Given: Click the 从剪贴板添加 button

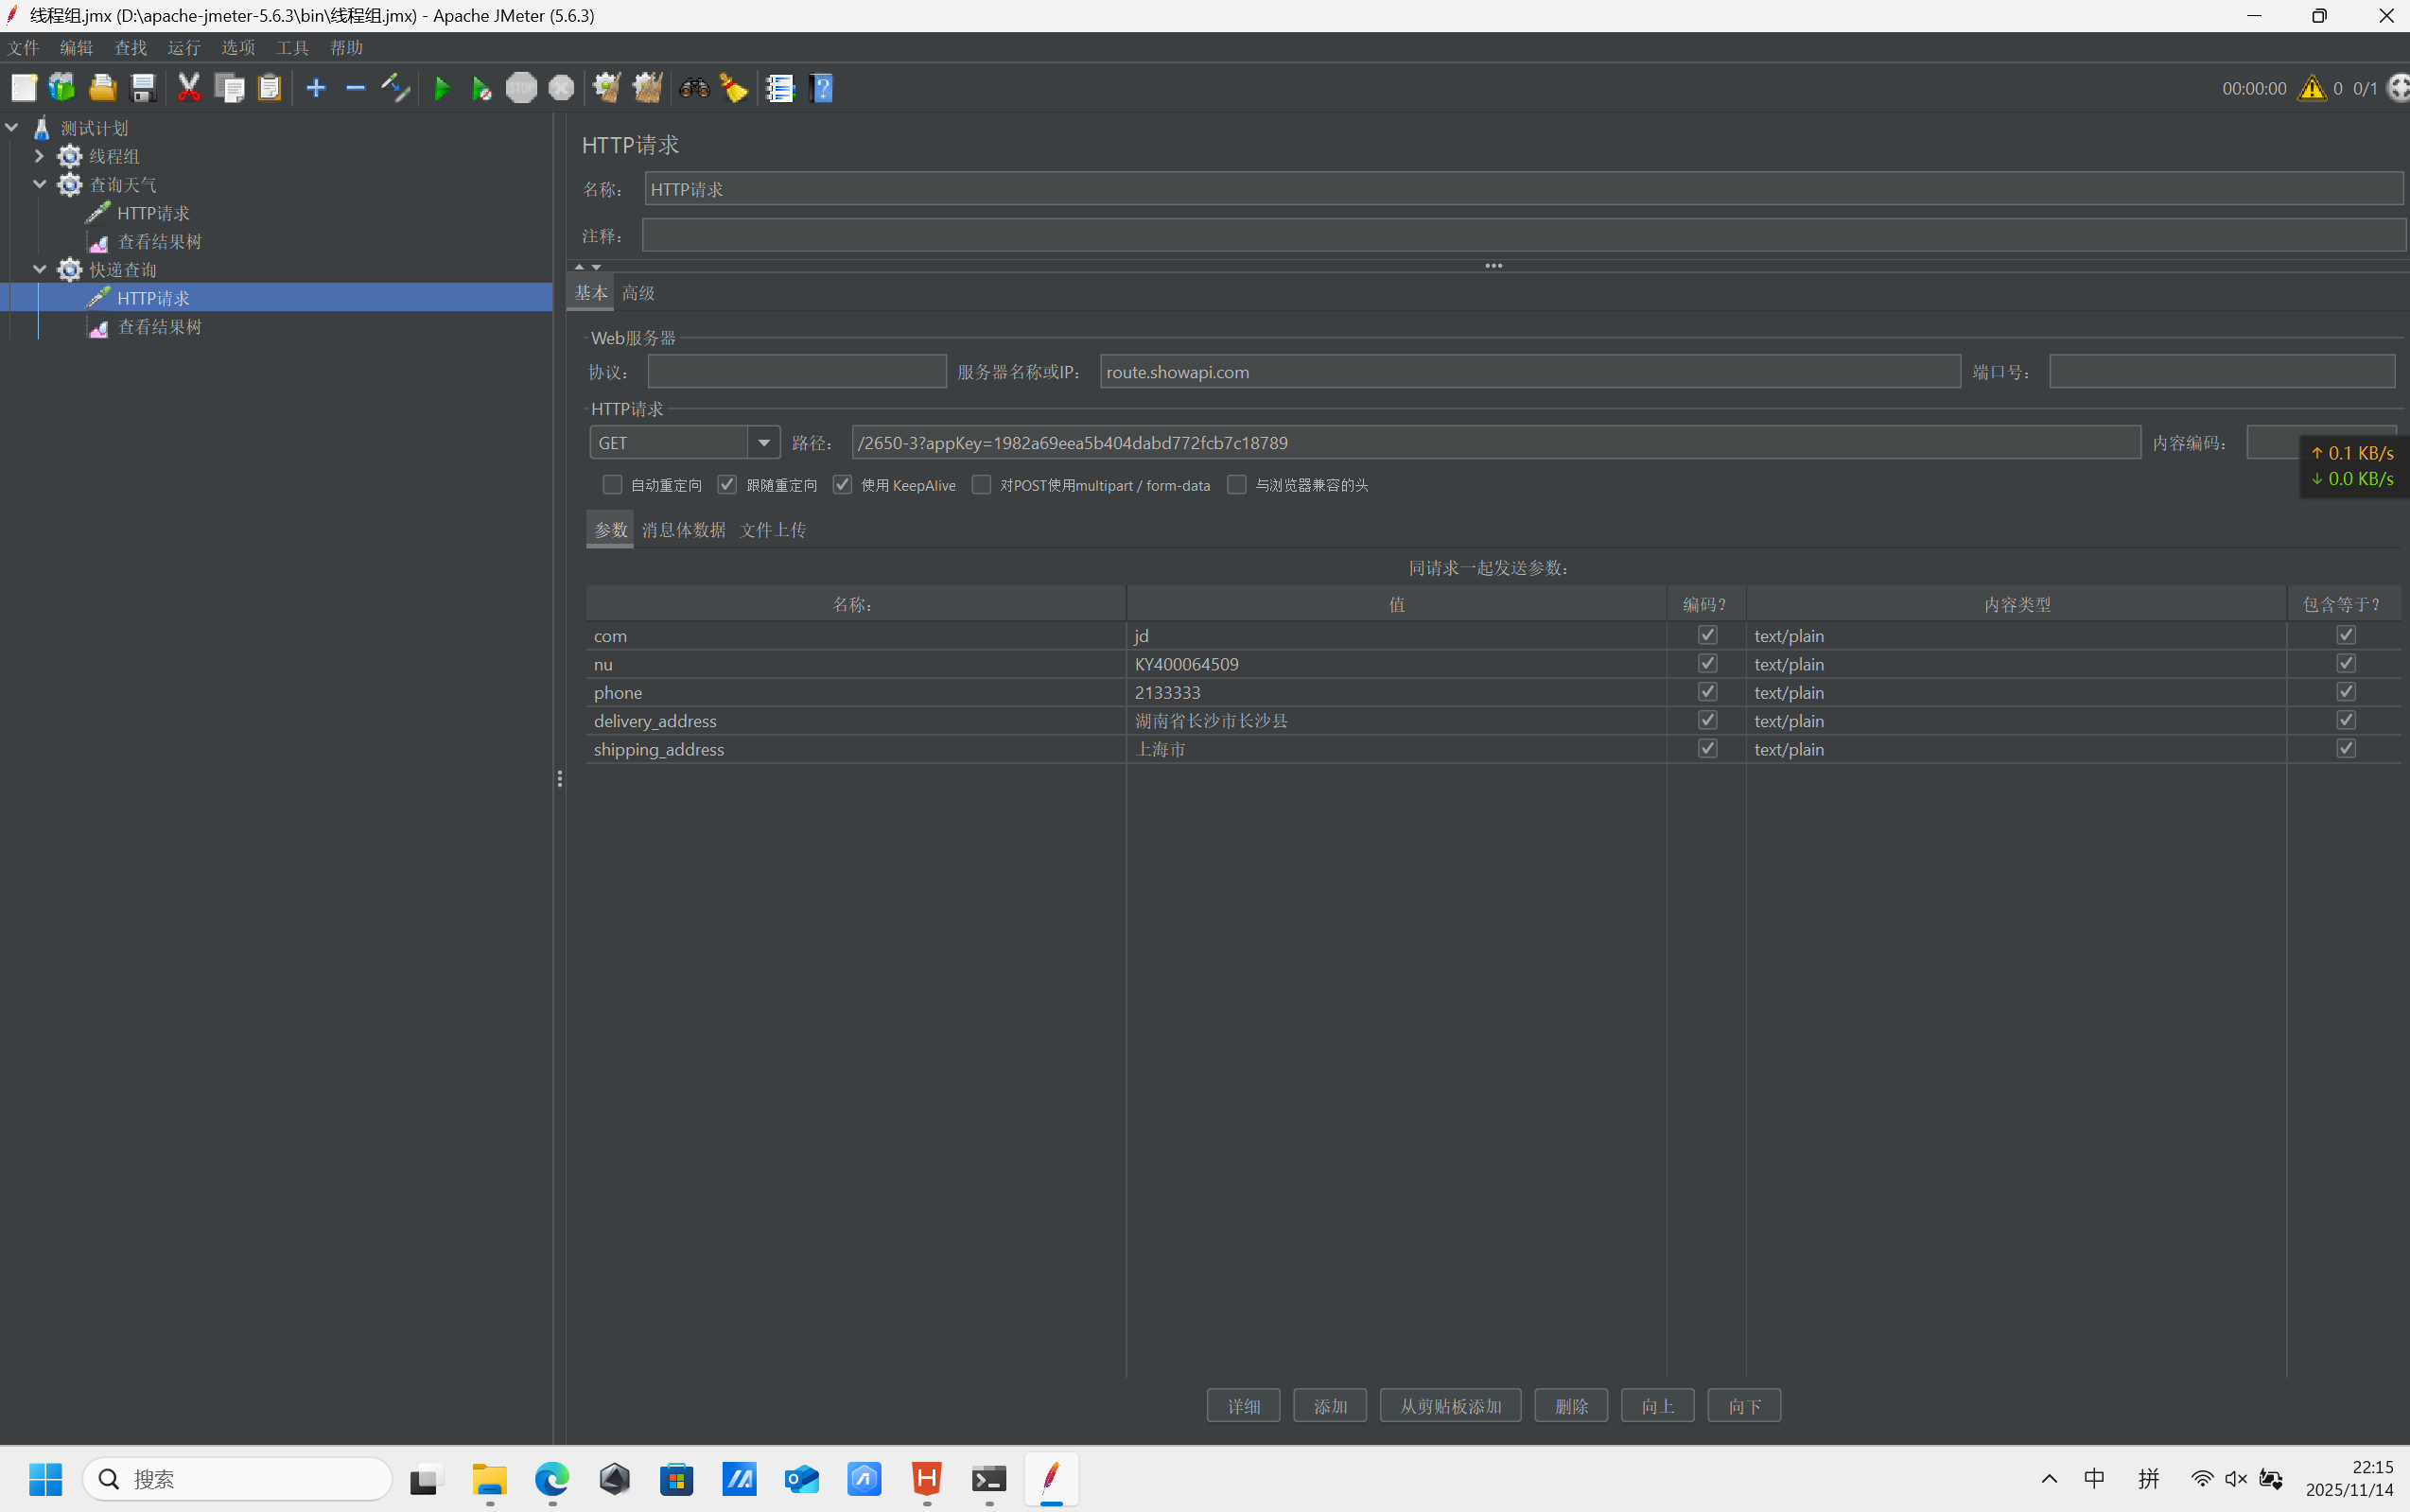Looking at the screenshot, I should [x=1450, y=1406].
